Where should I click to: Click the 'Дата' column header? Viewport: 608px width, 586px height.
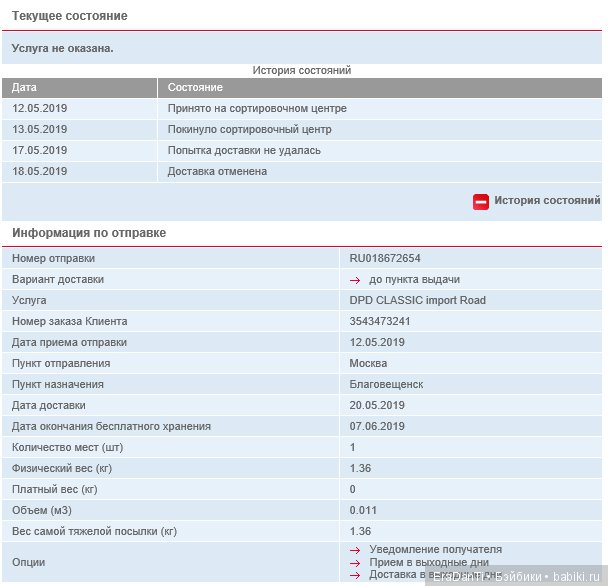tap(25, 88)
